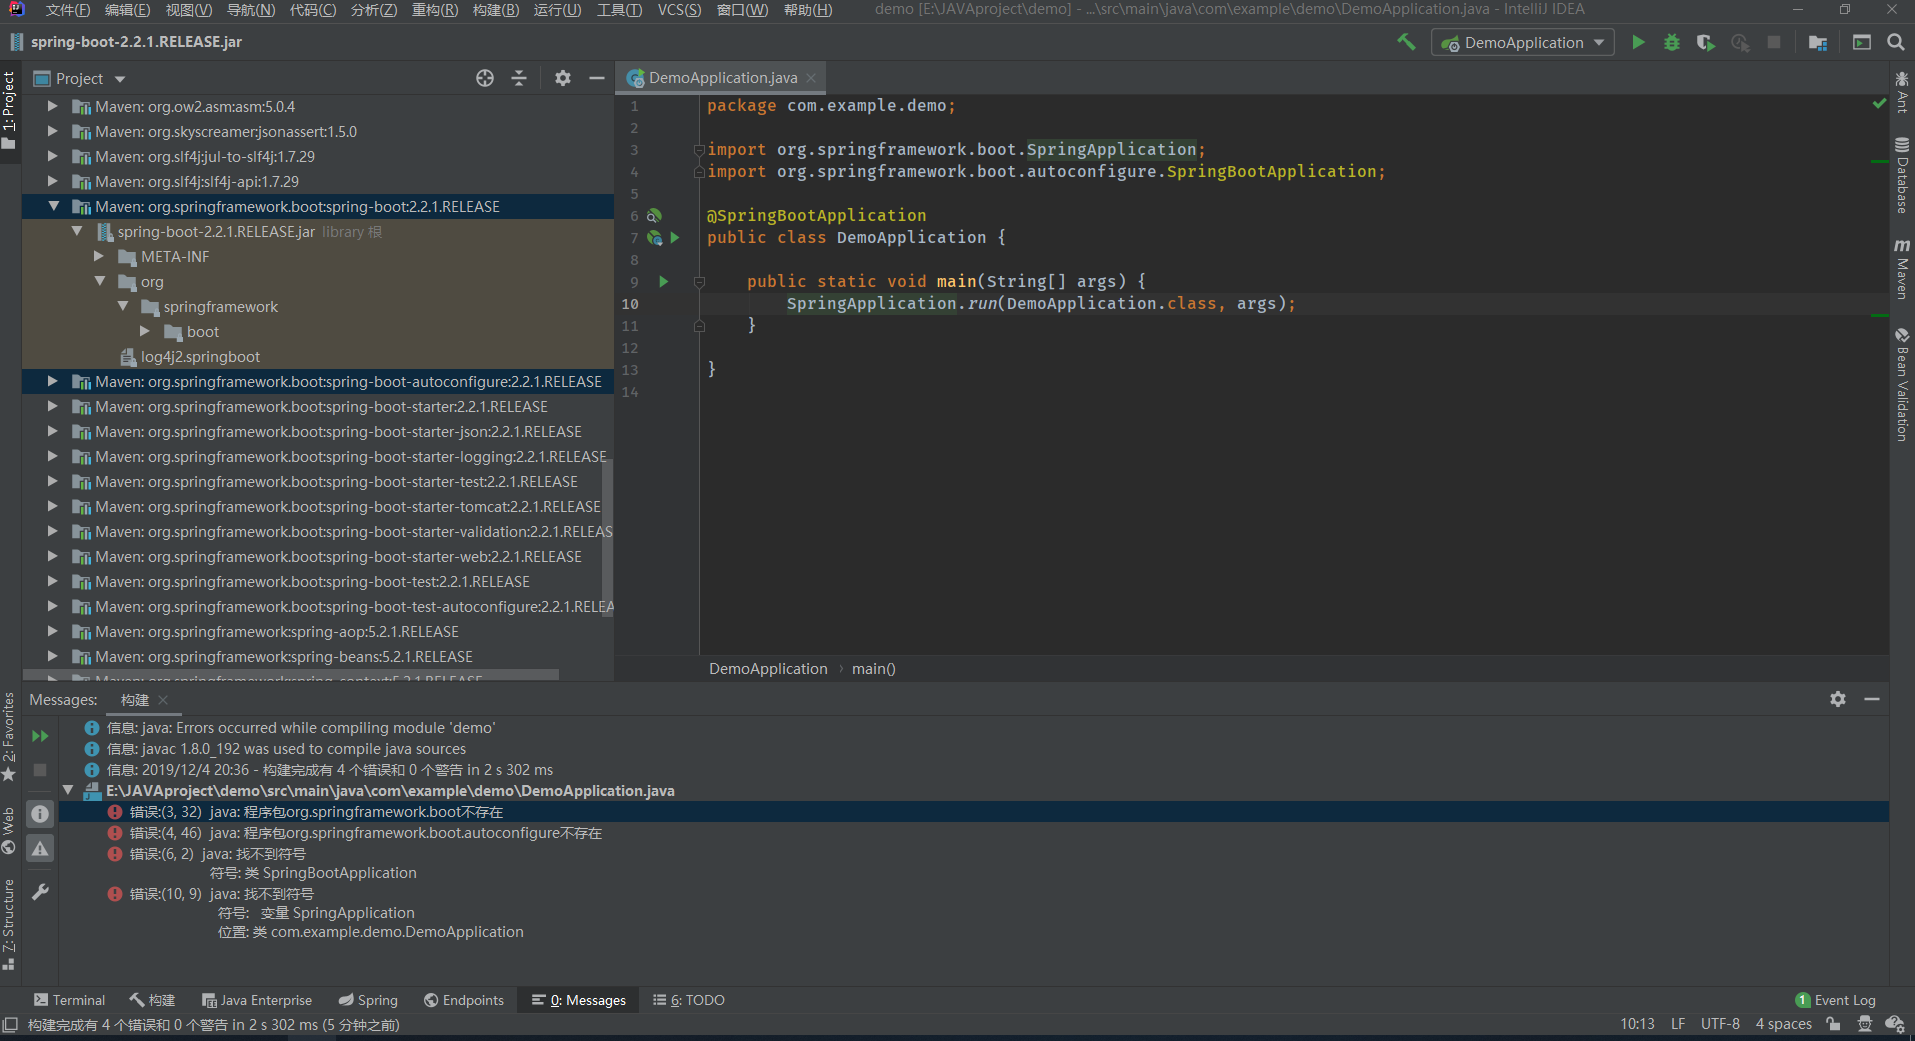Click the LF line separator widget
Screen dimensions: 1915x1041
pos(1678,1024)
